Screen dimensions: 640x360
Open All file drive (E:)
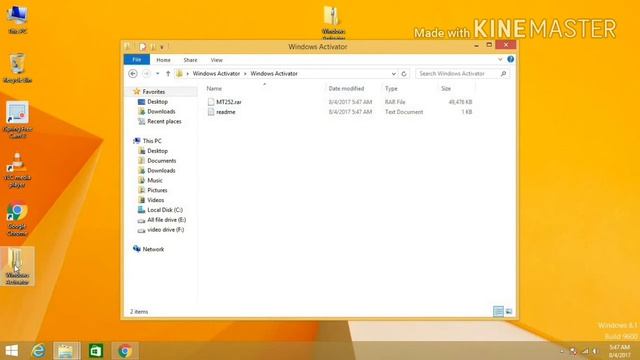click(166, 220)
